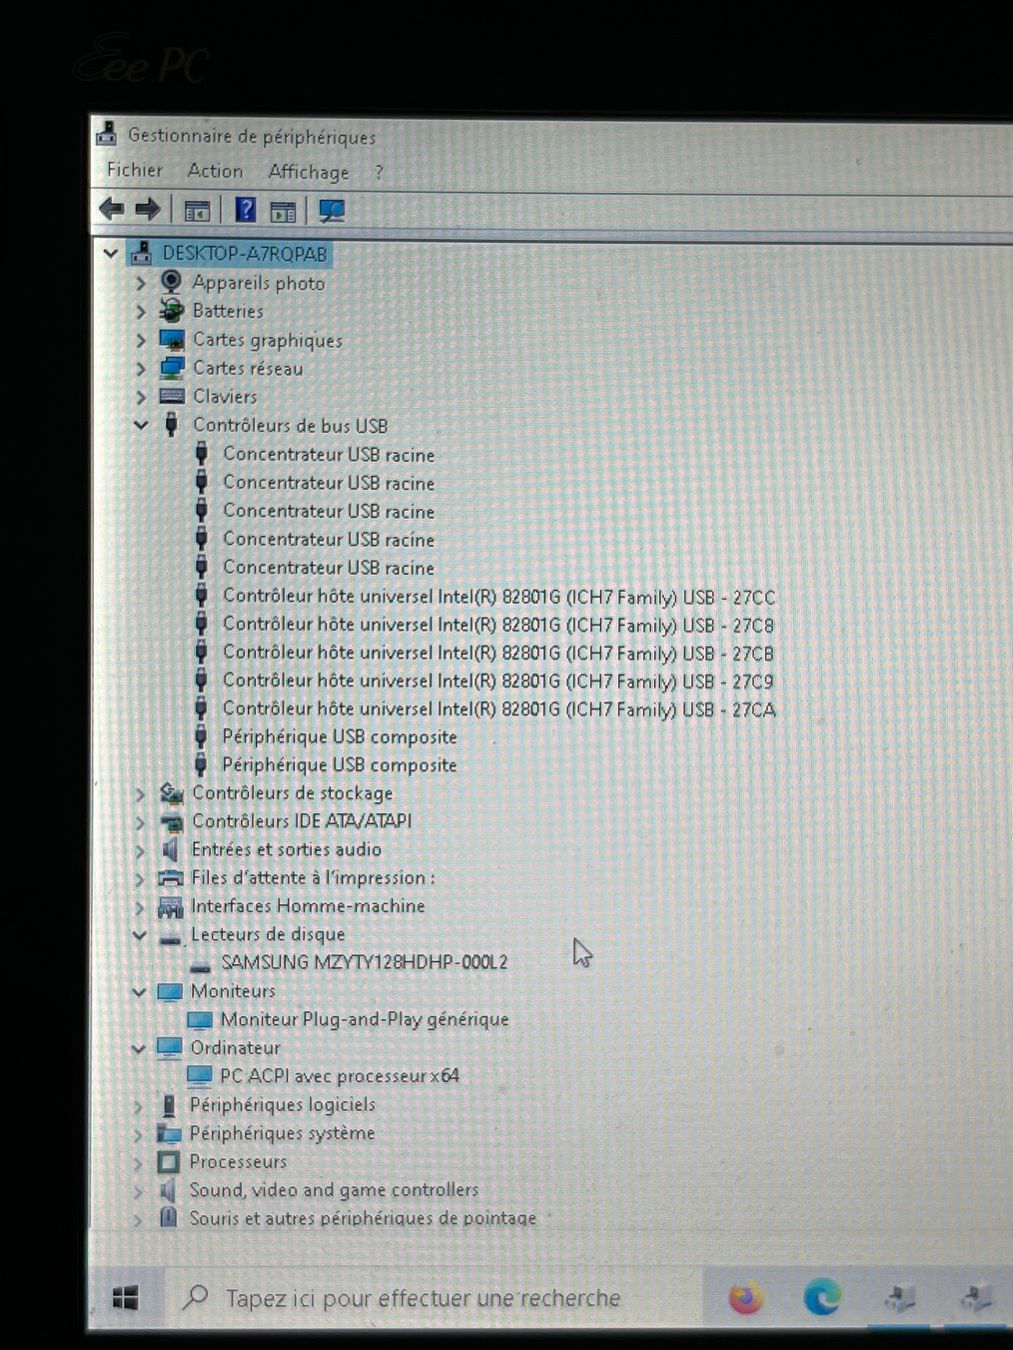The image size is (1013, 1350).
Task: Select SAMSUNG MZYTY128HDHP-000L2 disk drive
Action: coord(364,962)
